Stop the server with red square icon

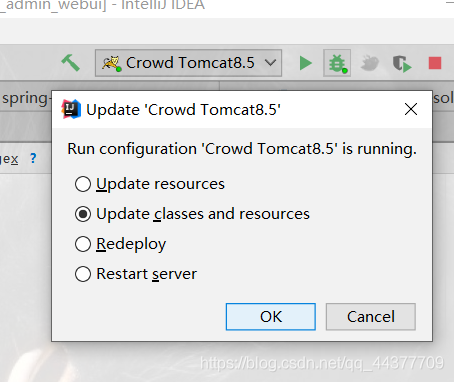click(435, 63)
